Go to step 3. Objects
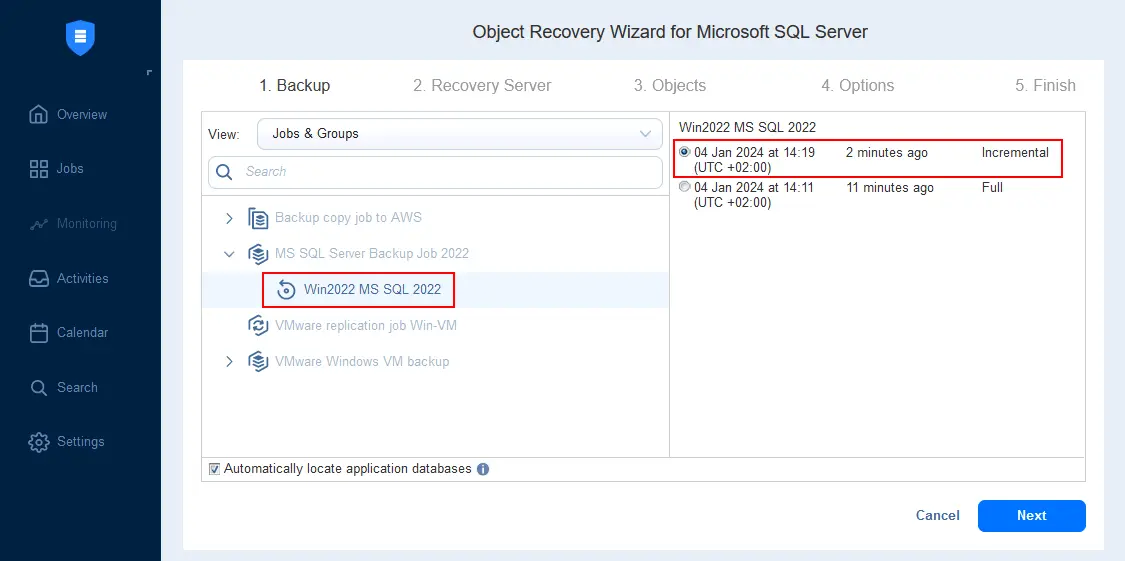 (x=669, y=85)
